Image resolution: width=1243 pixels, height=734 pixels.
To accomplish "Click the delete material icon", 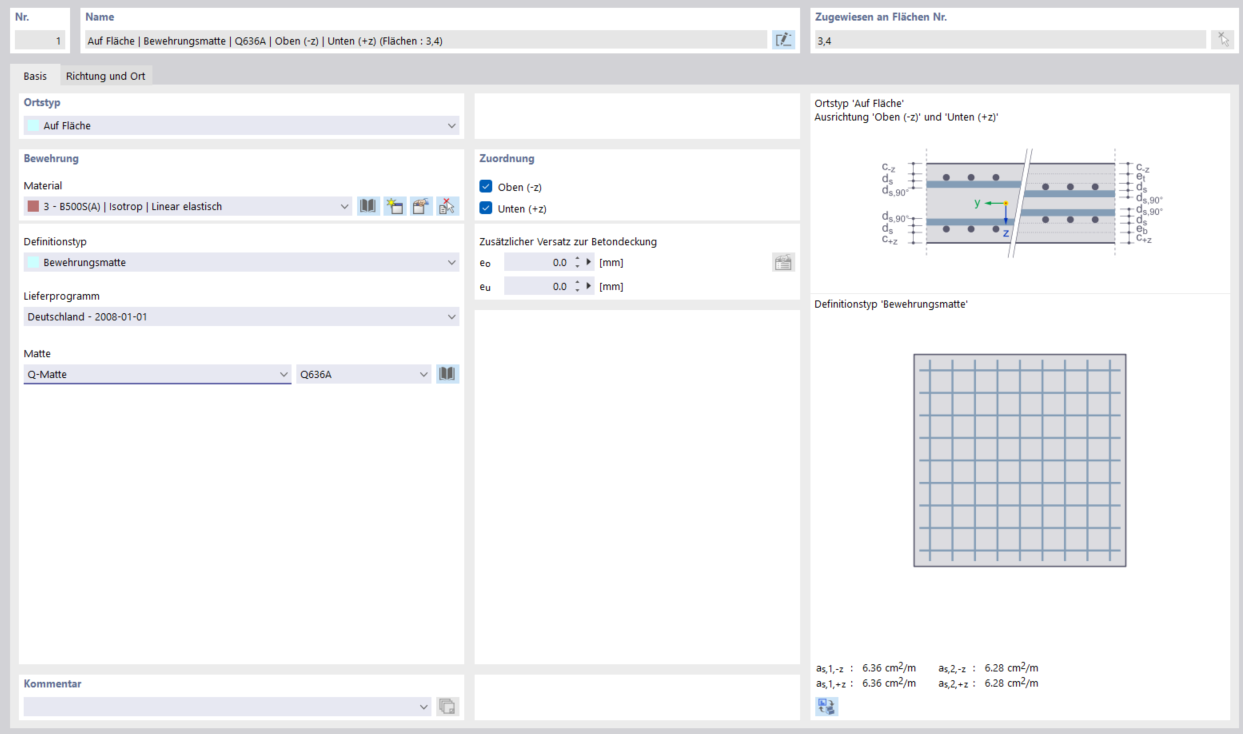I will pyautogui.click(x=447, y=207).
